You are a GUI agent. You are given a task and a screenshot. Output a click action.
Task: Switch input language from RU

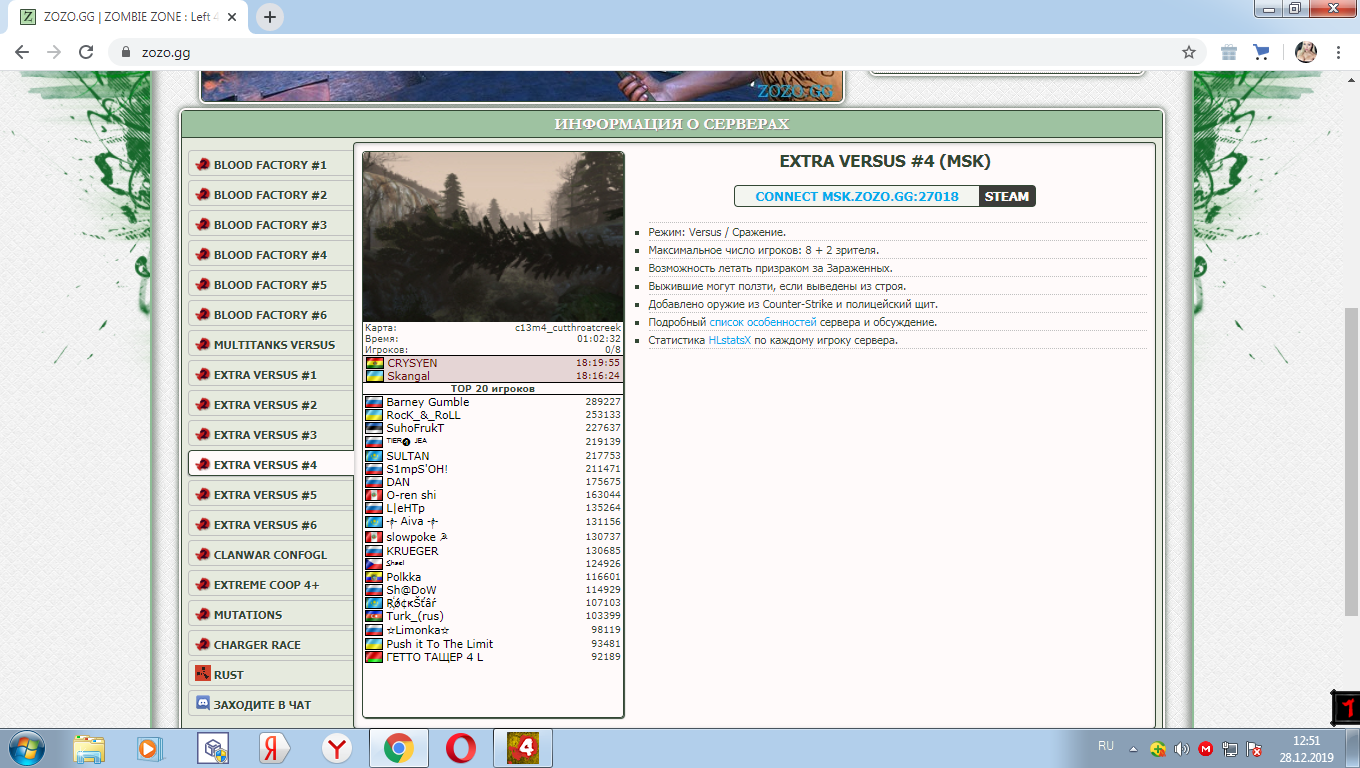pos(1106,746)
